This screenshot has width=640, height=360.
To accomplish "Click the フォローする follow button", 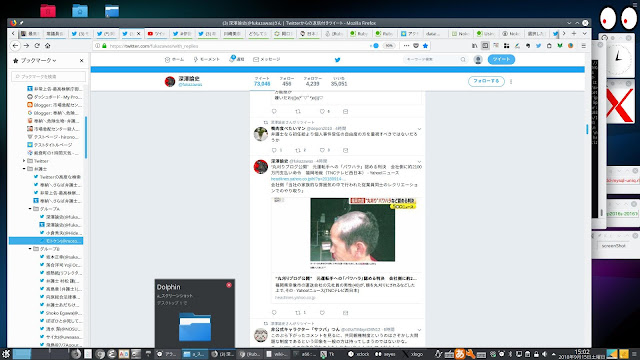I will [x=486, y=81].
